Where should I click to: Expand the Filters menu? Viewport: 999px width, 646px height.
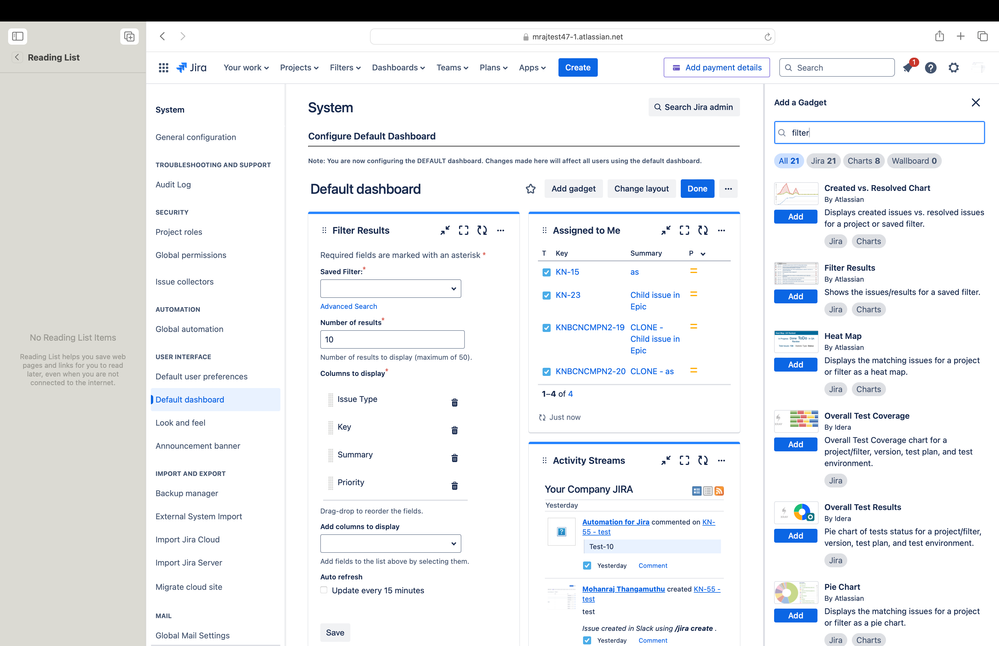pos(345,68)
